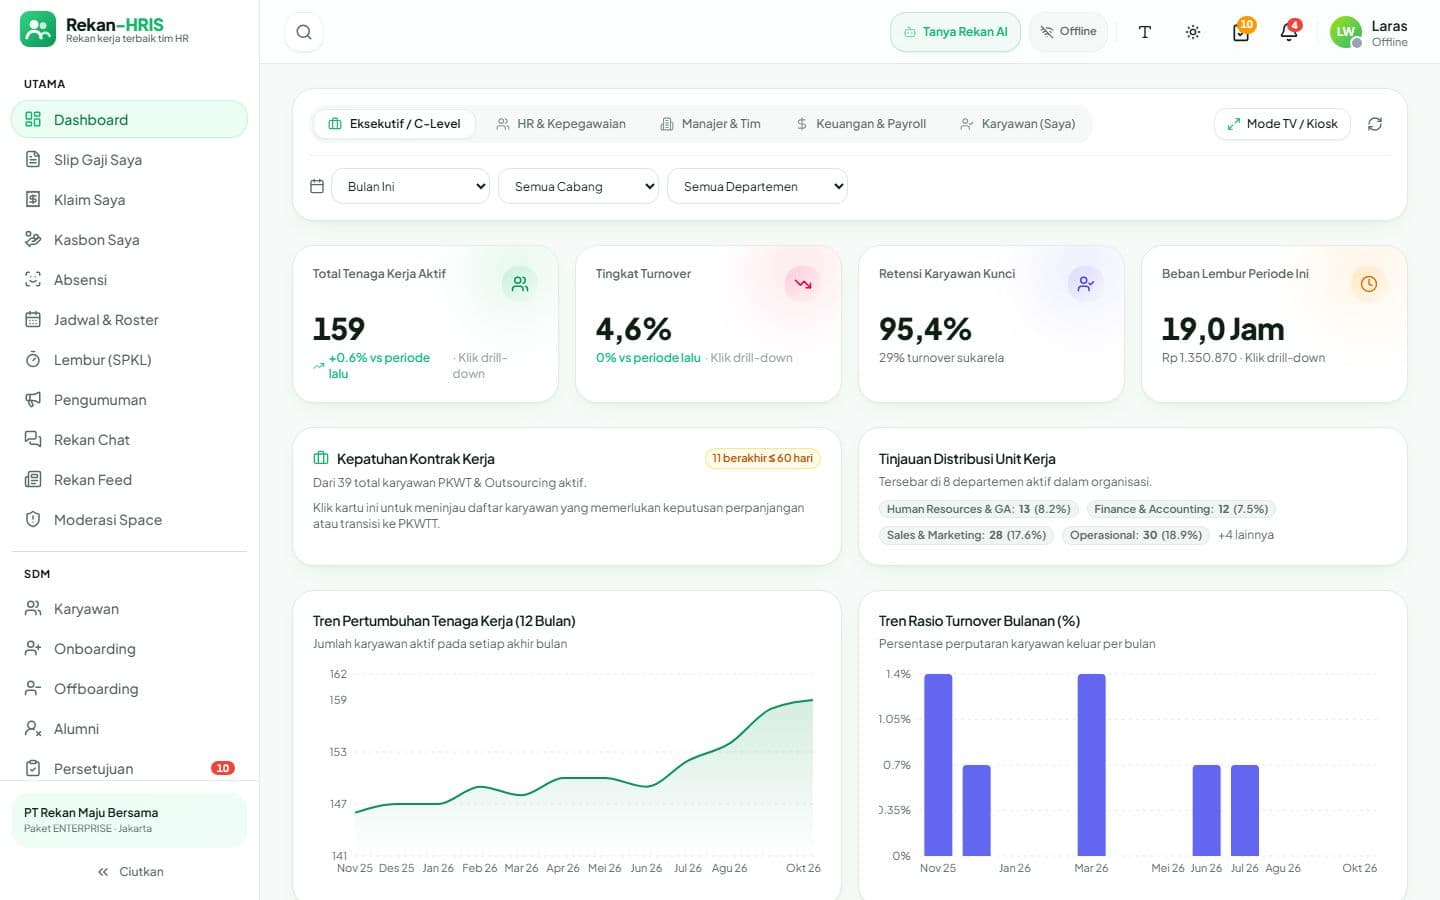Click the 159 active workforce value

click(x=339, y=329)
